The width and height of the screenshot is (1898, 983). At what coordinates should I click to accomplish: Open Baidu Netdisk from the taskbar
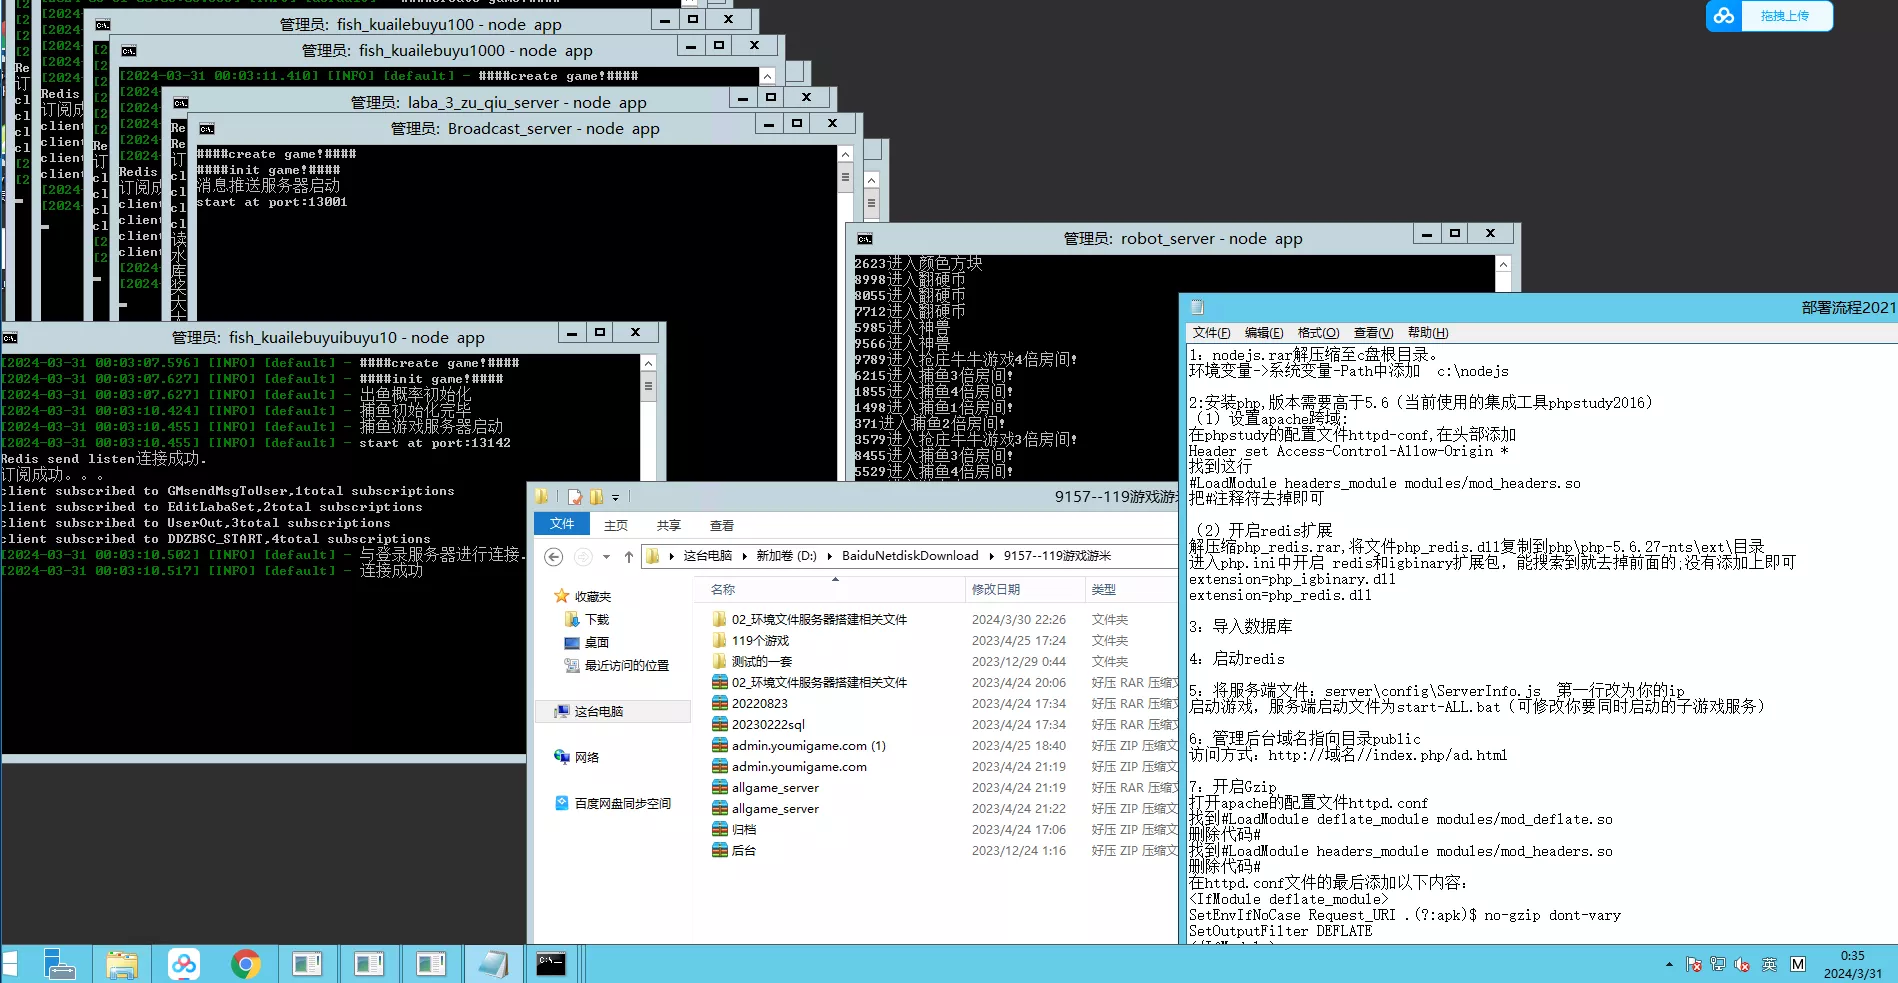pos(183,964)
